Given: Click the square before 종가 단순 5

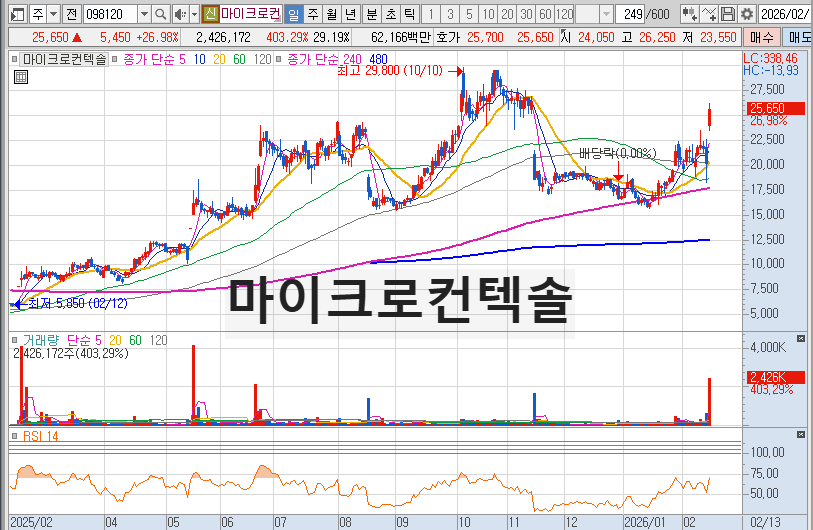Looking at the screenshot, I should tap(115, 60).
